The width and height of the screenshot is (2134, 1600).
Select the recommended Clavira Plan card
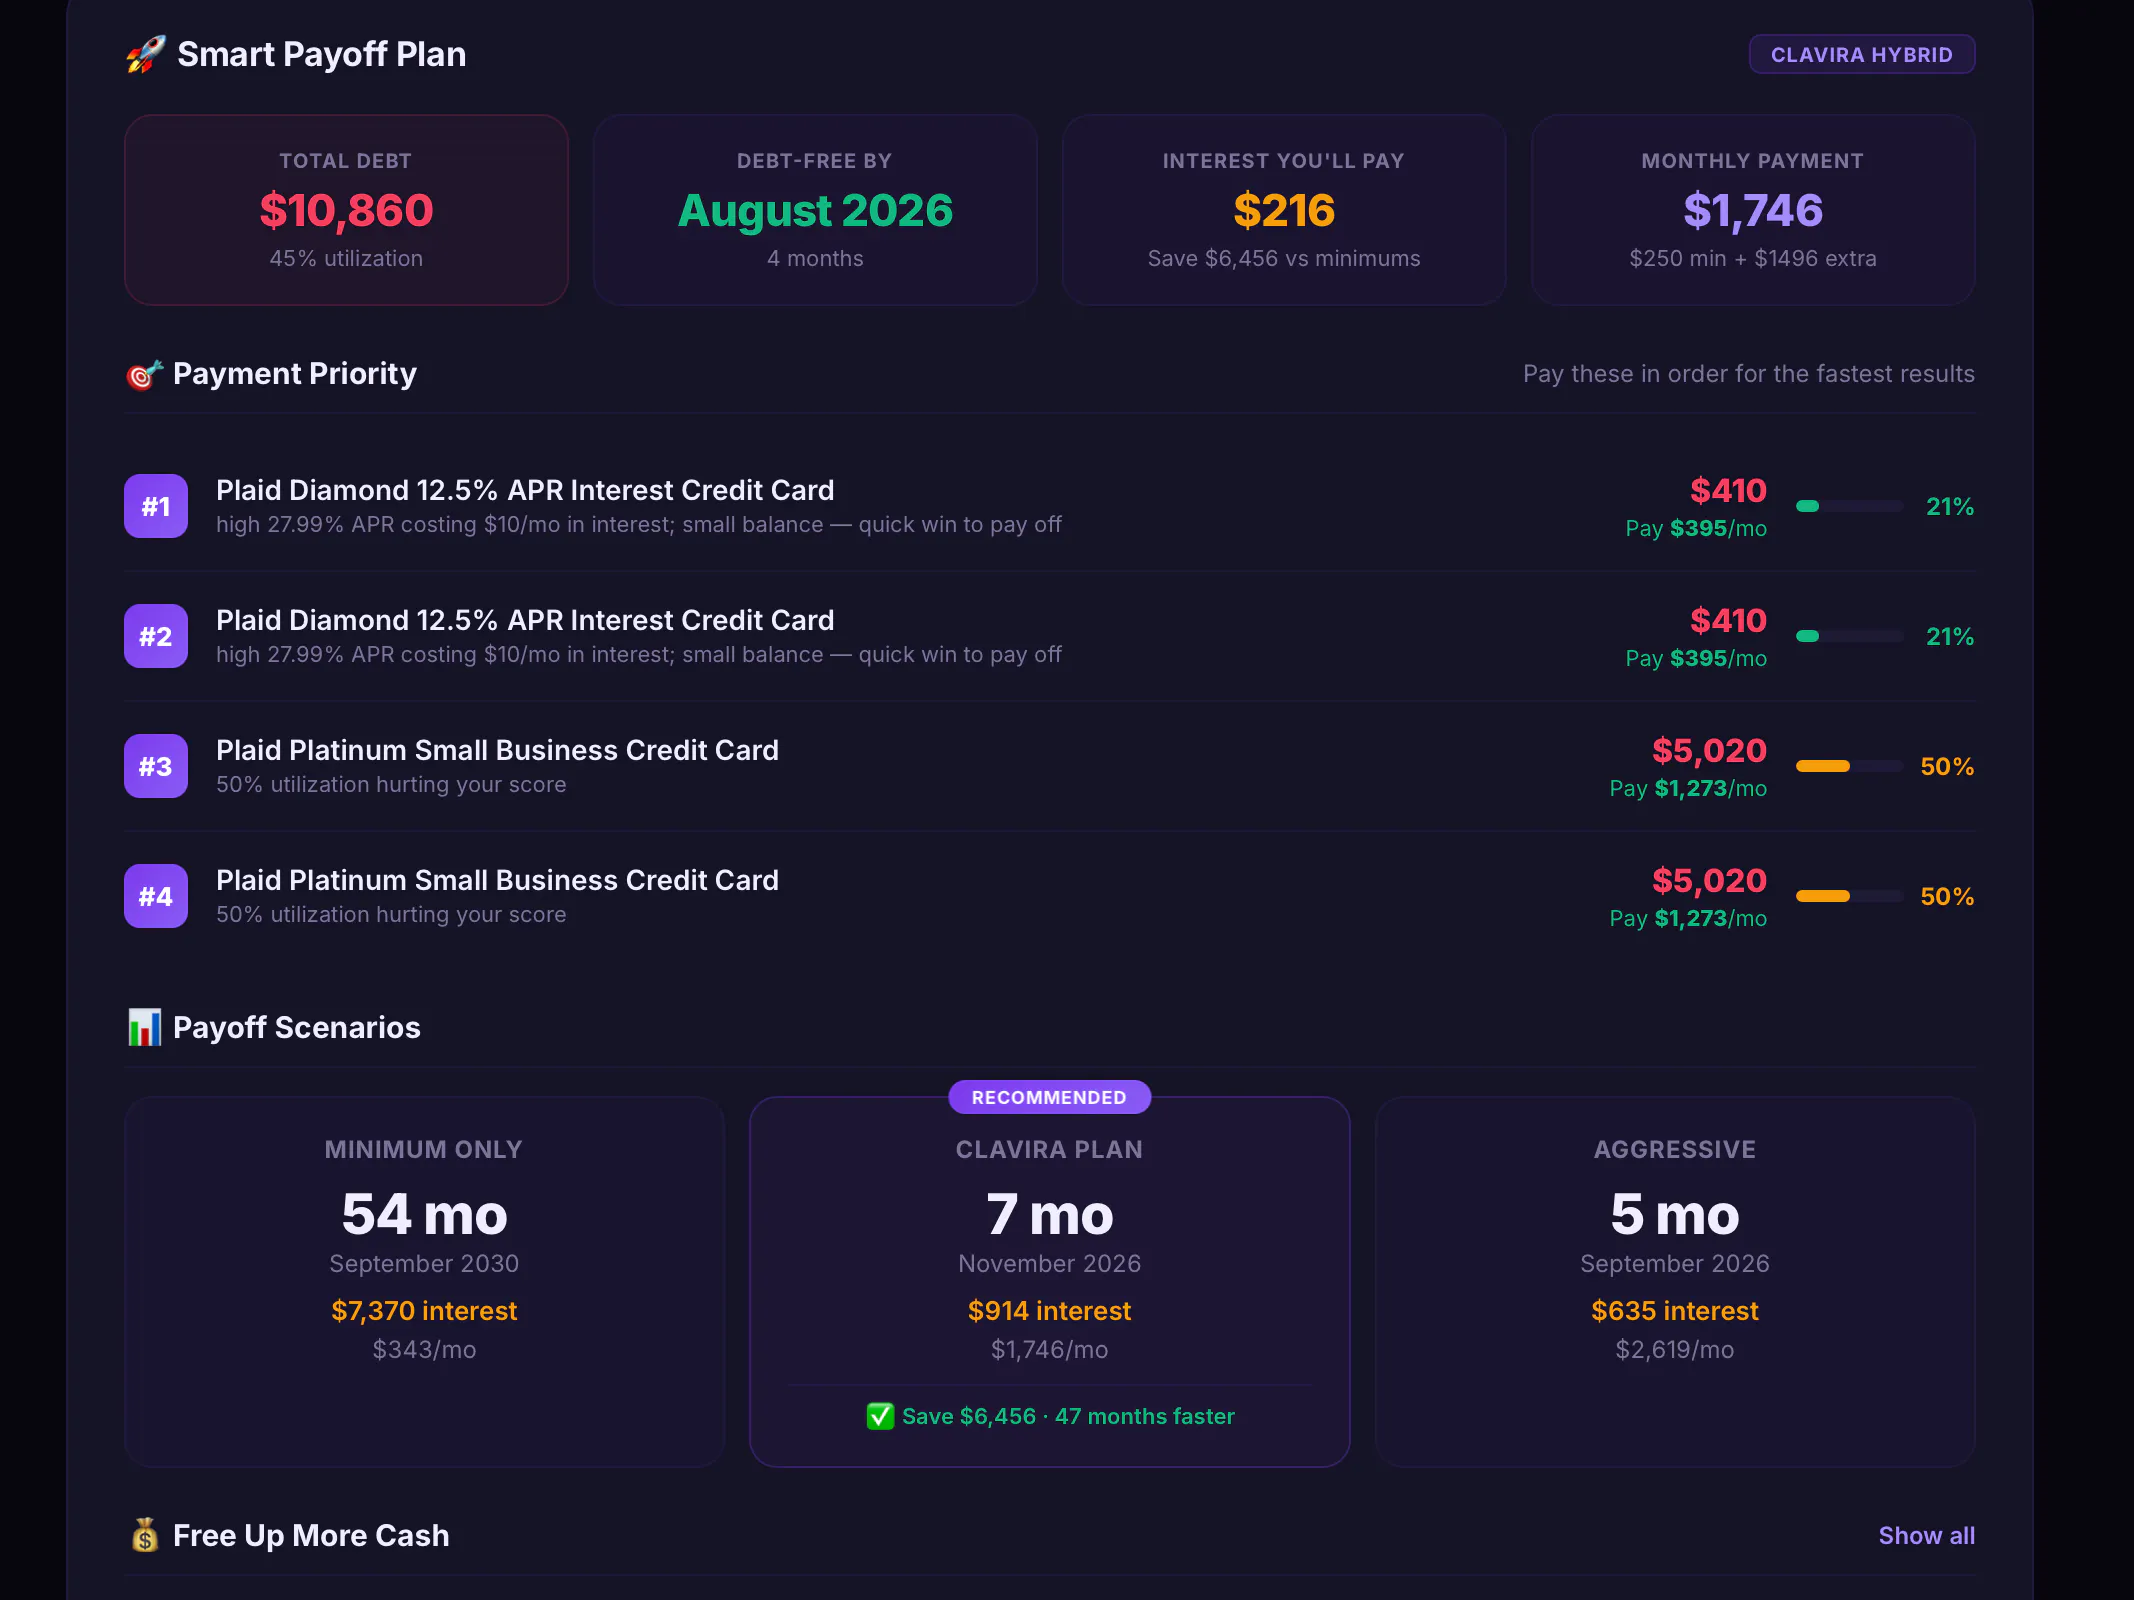1050,1281
